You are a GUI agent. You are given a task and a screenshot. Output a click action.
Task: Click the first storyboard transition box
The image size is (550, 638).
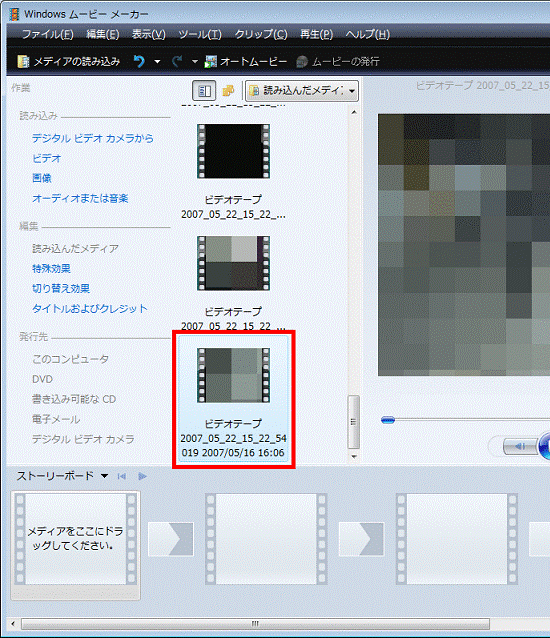point(170,539)
